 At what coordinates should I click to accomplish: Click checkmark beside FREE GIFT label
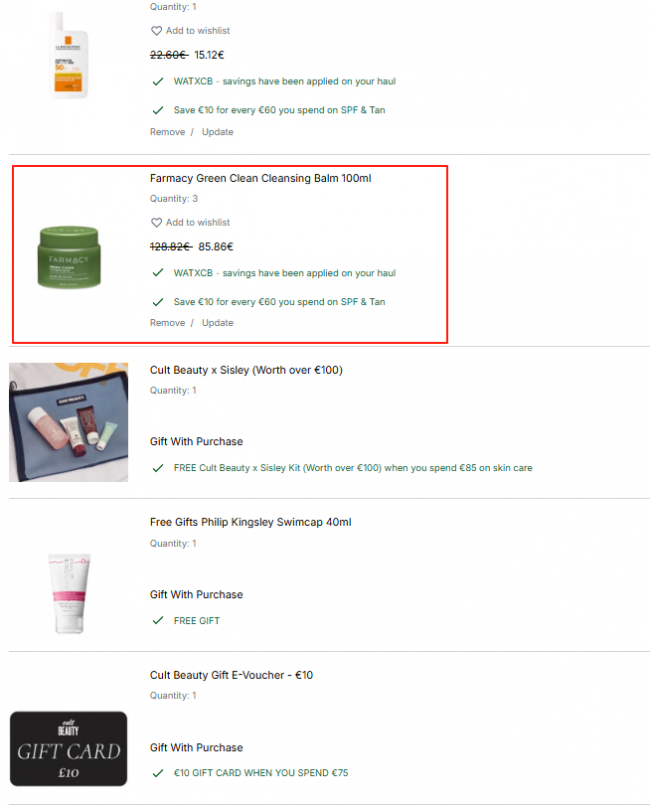pyautogui.click(x=158, y=621)
